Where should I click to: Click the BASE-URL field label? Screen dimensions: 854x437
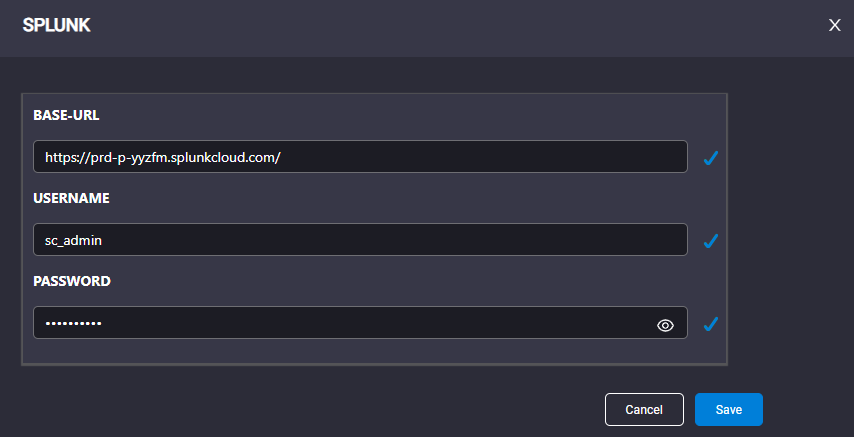(x=66, y=116)
